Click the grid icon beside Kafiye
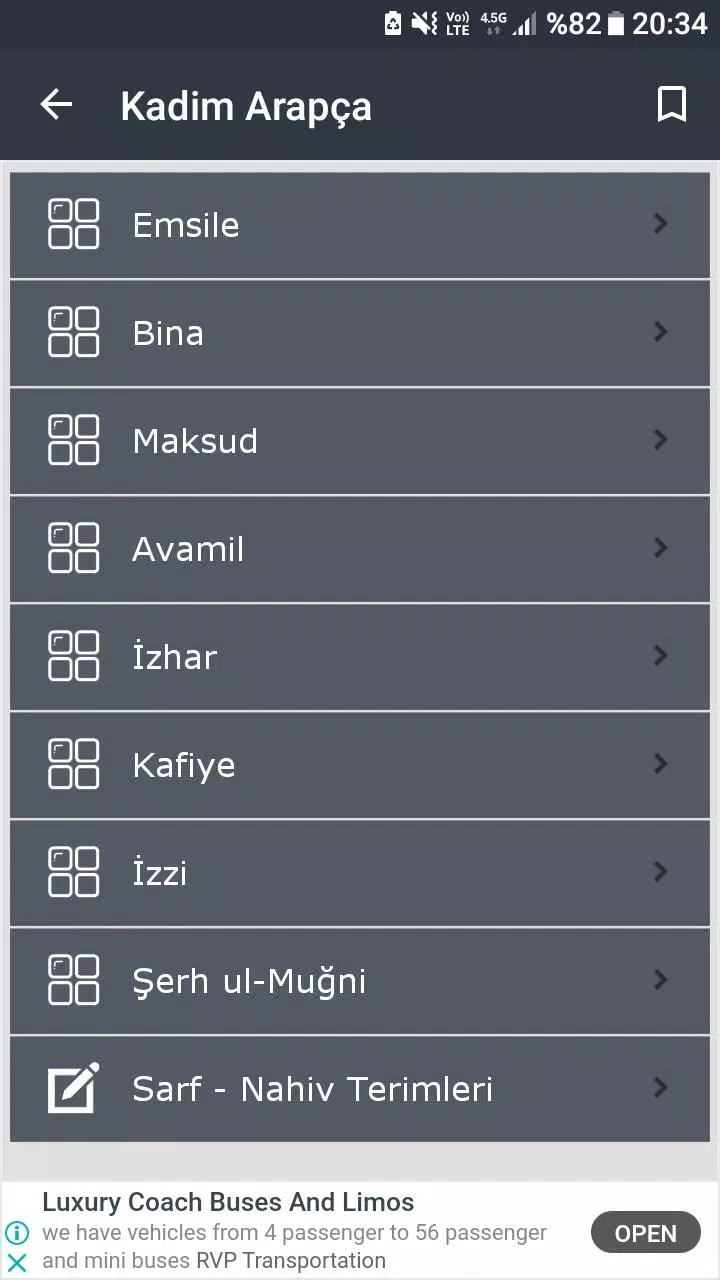Viewport: 720px width, 1280px height. [74, 764]
